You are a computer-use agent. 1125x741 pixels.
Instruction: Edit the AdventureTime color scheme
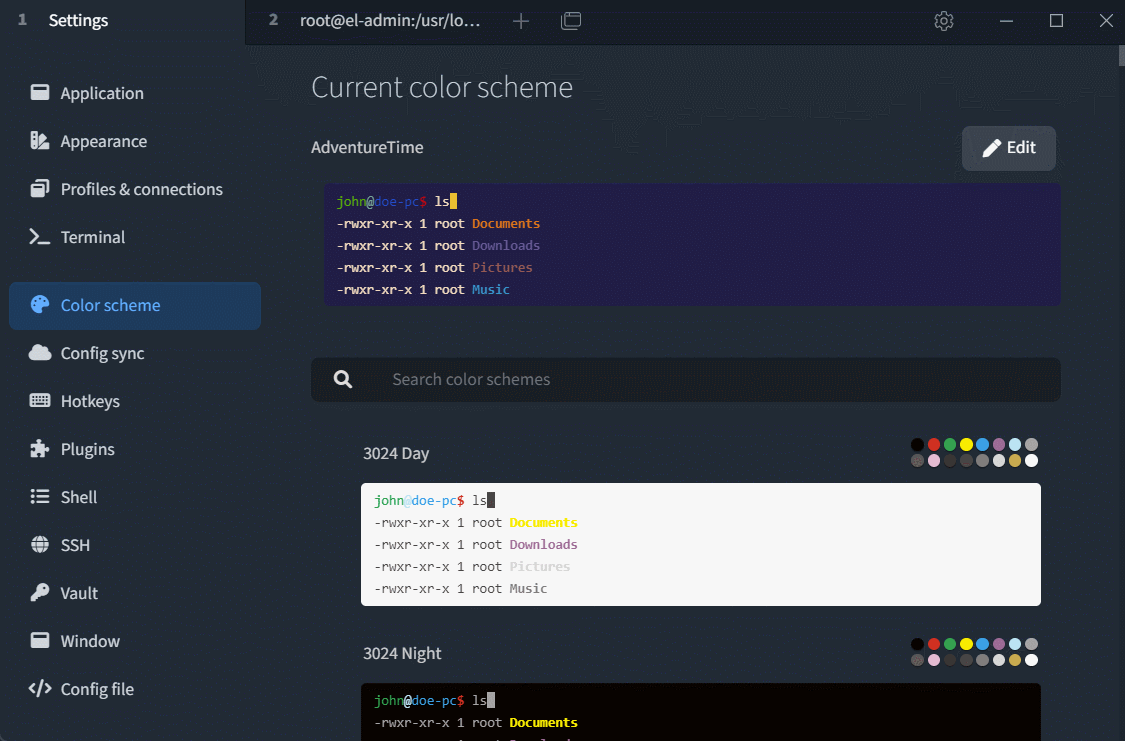1009,148
